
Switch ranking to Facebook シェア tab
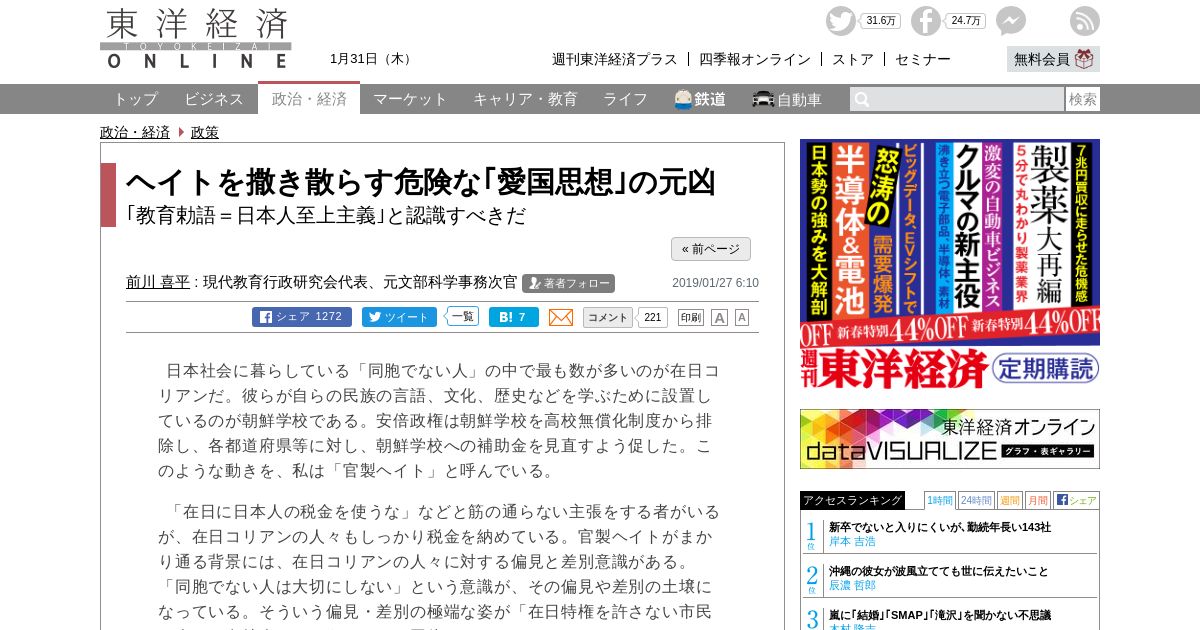click(x=1076, y=500)
